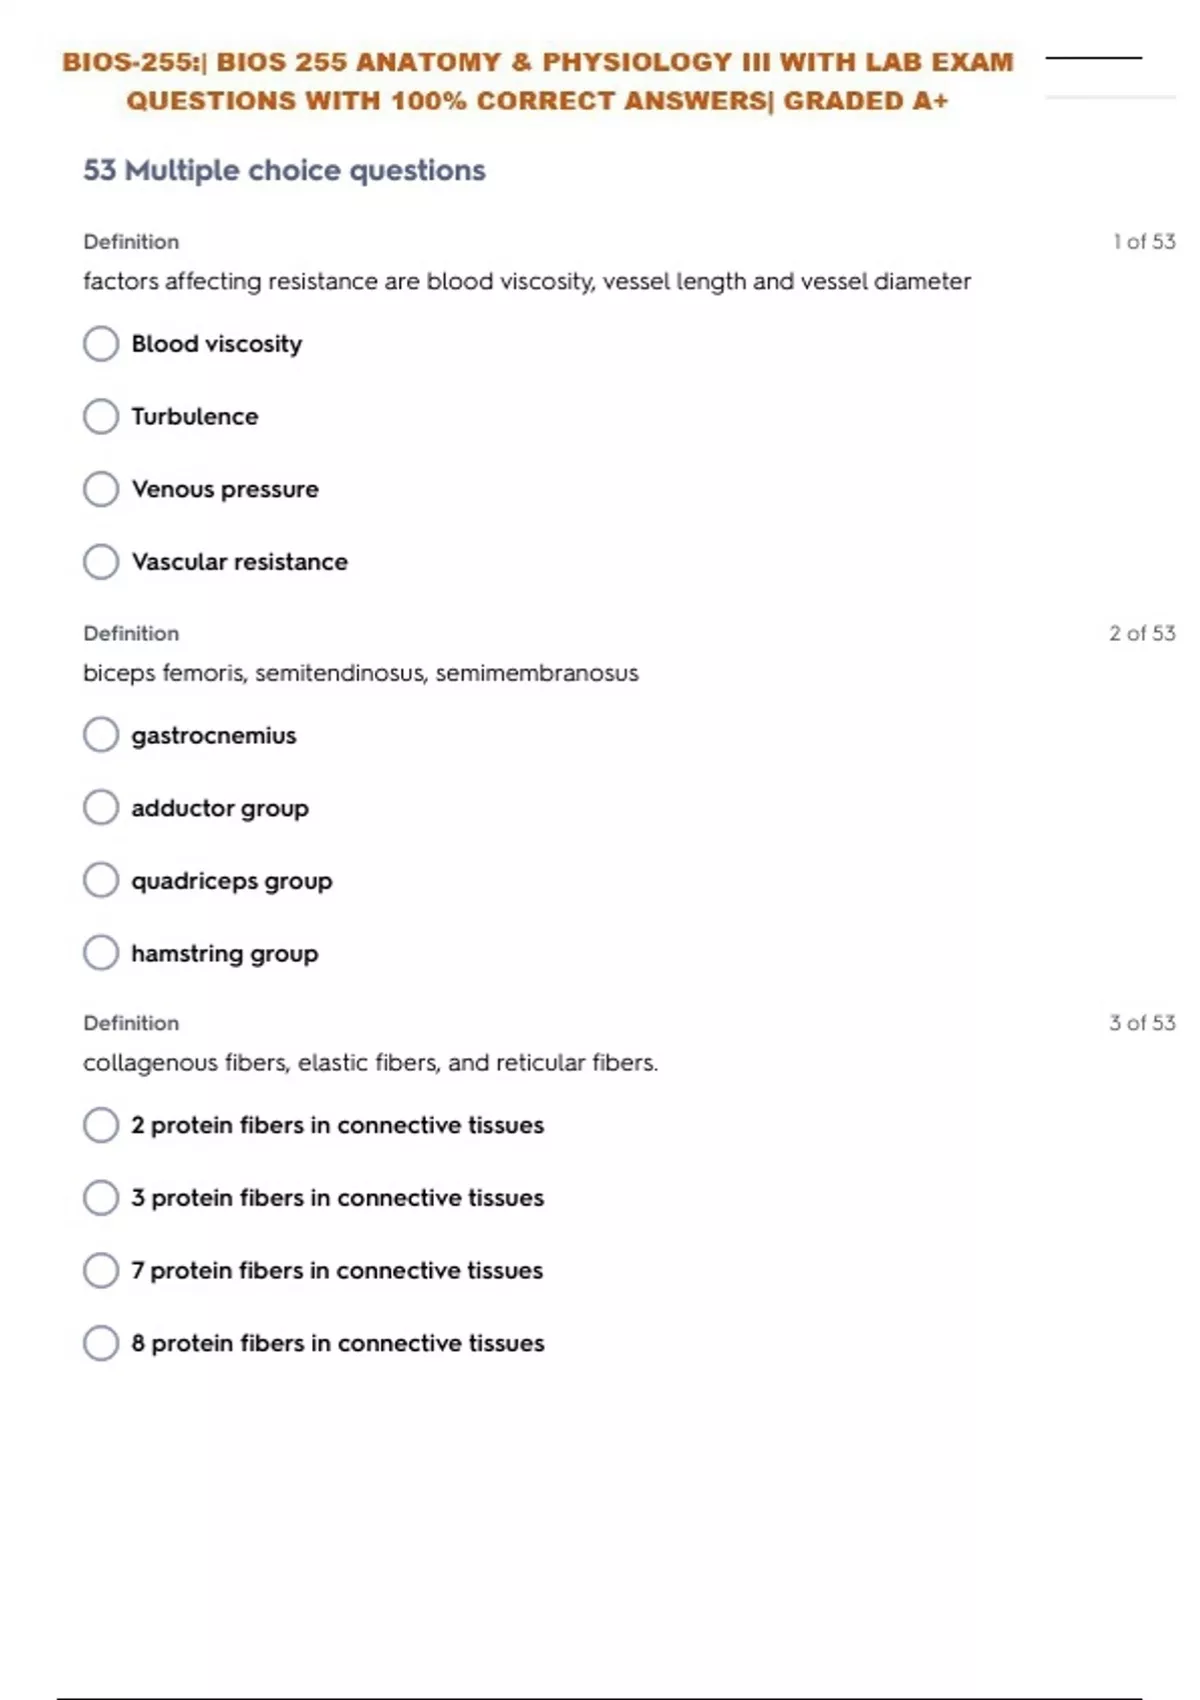Select the Blood viscosity radio option

point(101,344)
